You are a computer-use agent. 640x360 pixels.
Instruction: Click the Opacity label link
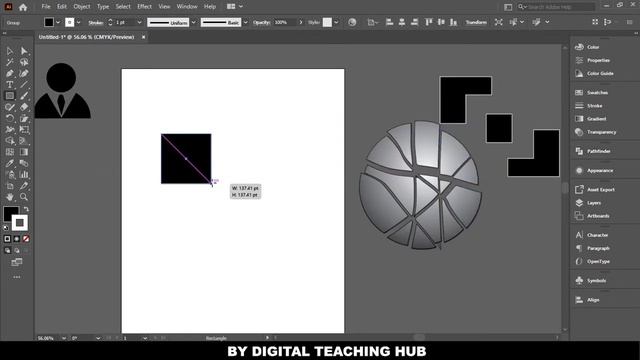click(262, 22)
